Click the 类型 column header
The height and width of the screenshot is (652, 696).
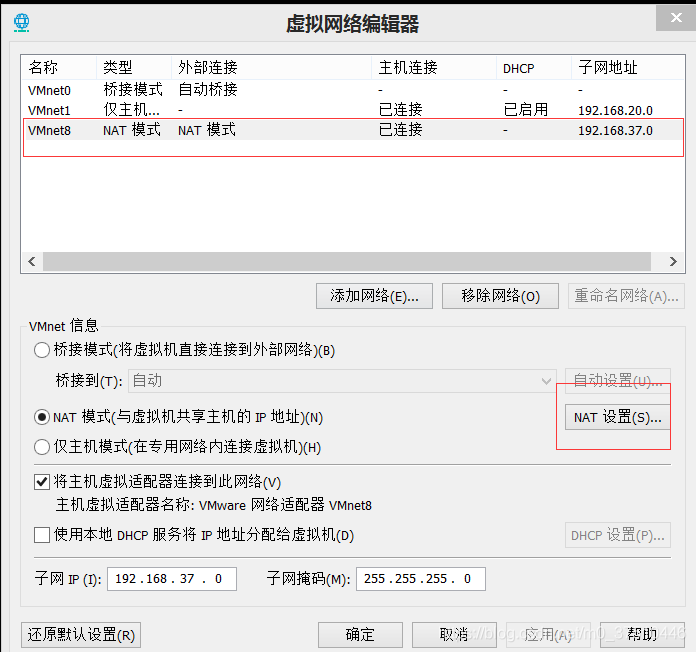point(134,67)
